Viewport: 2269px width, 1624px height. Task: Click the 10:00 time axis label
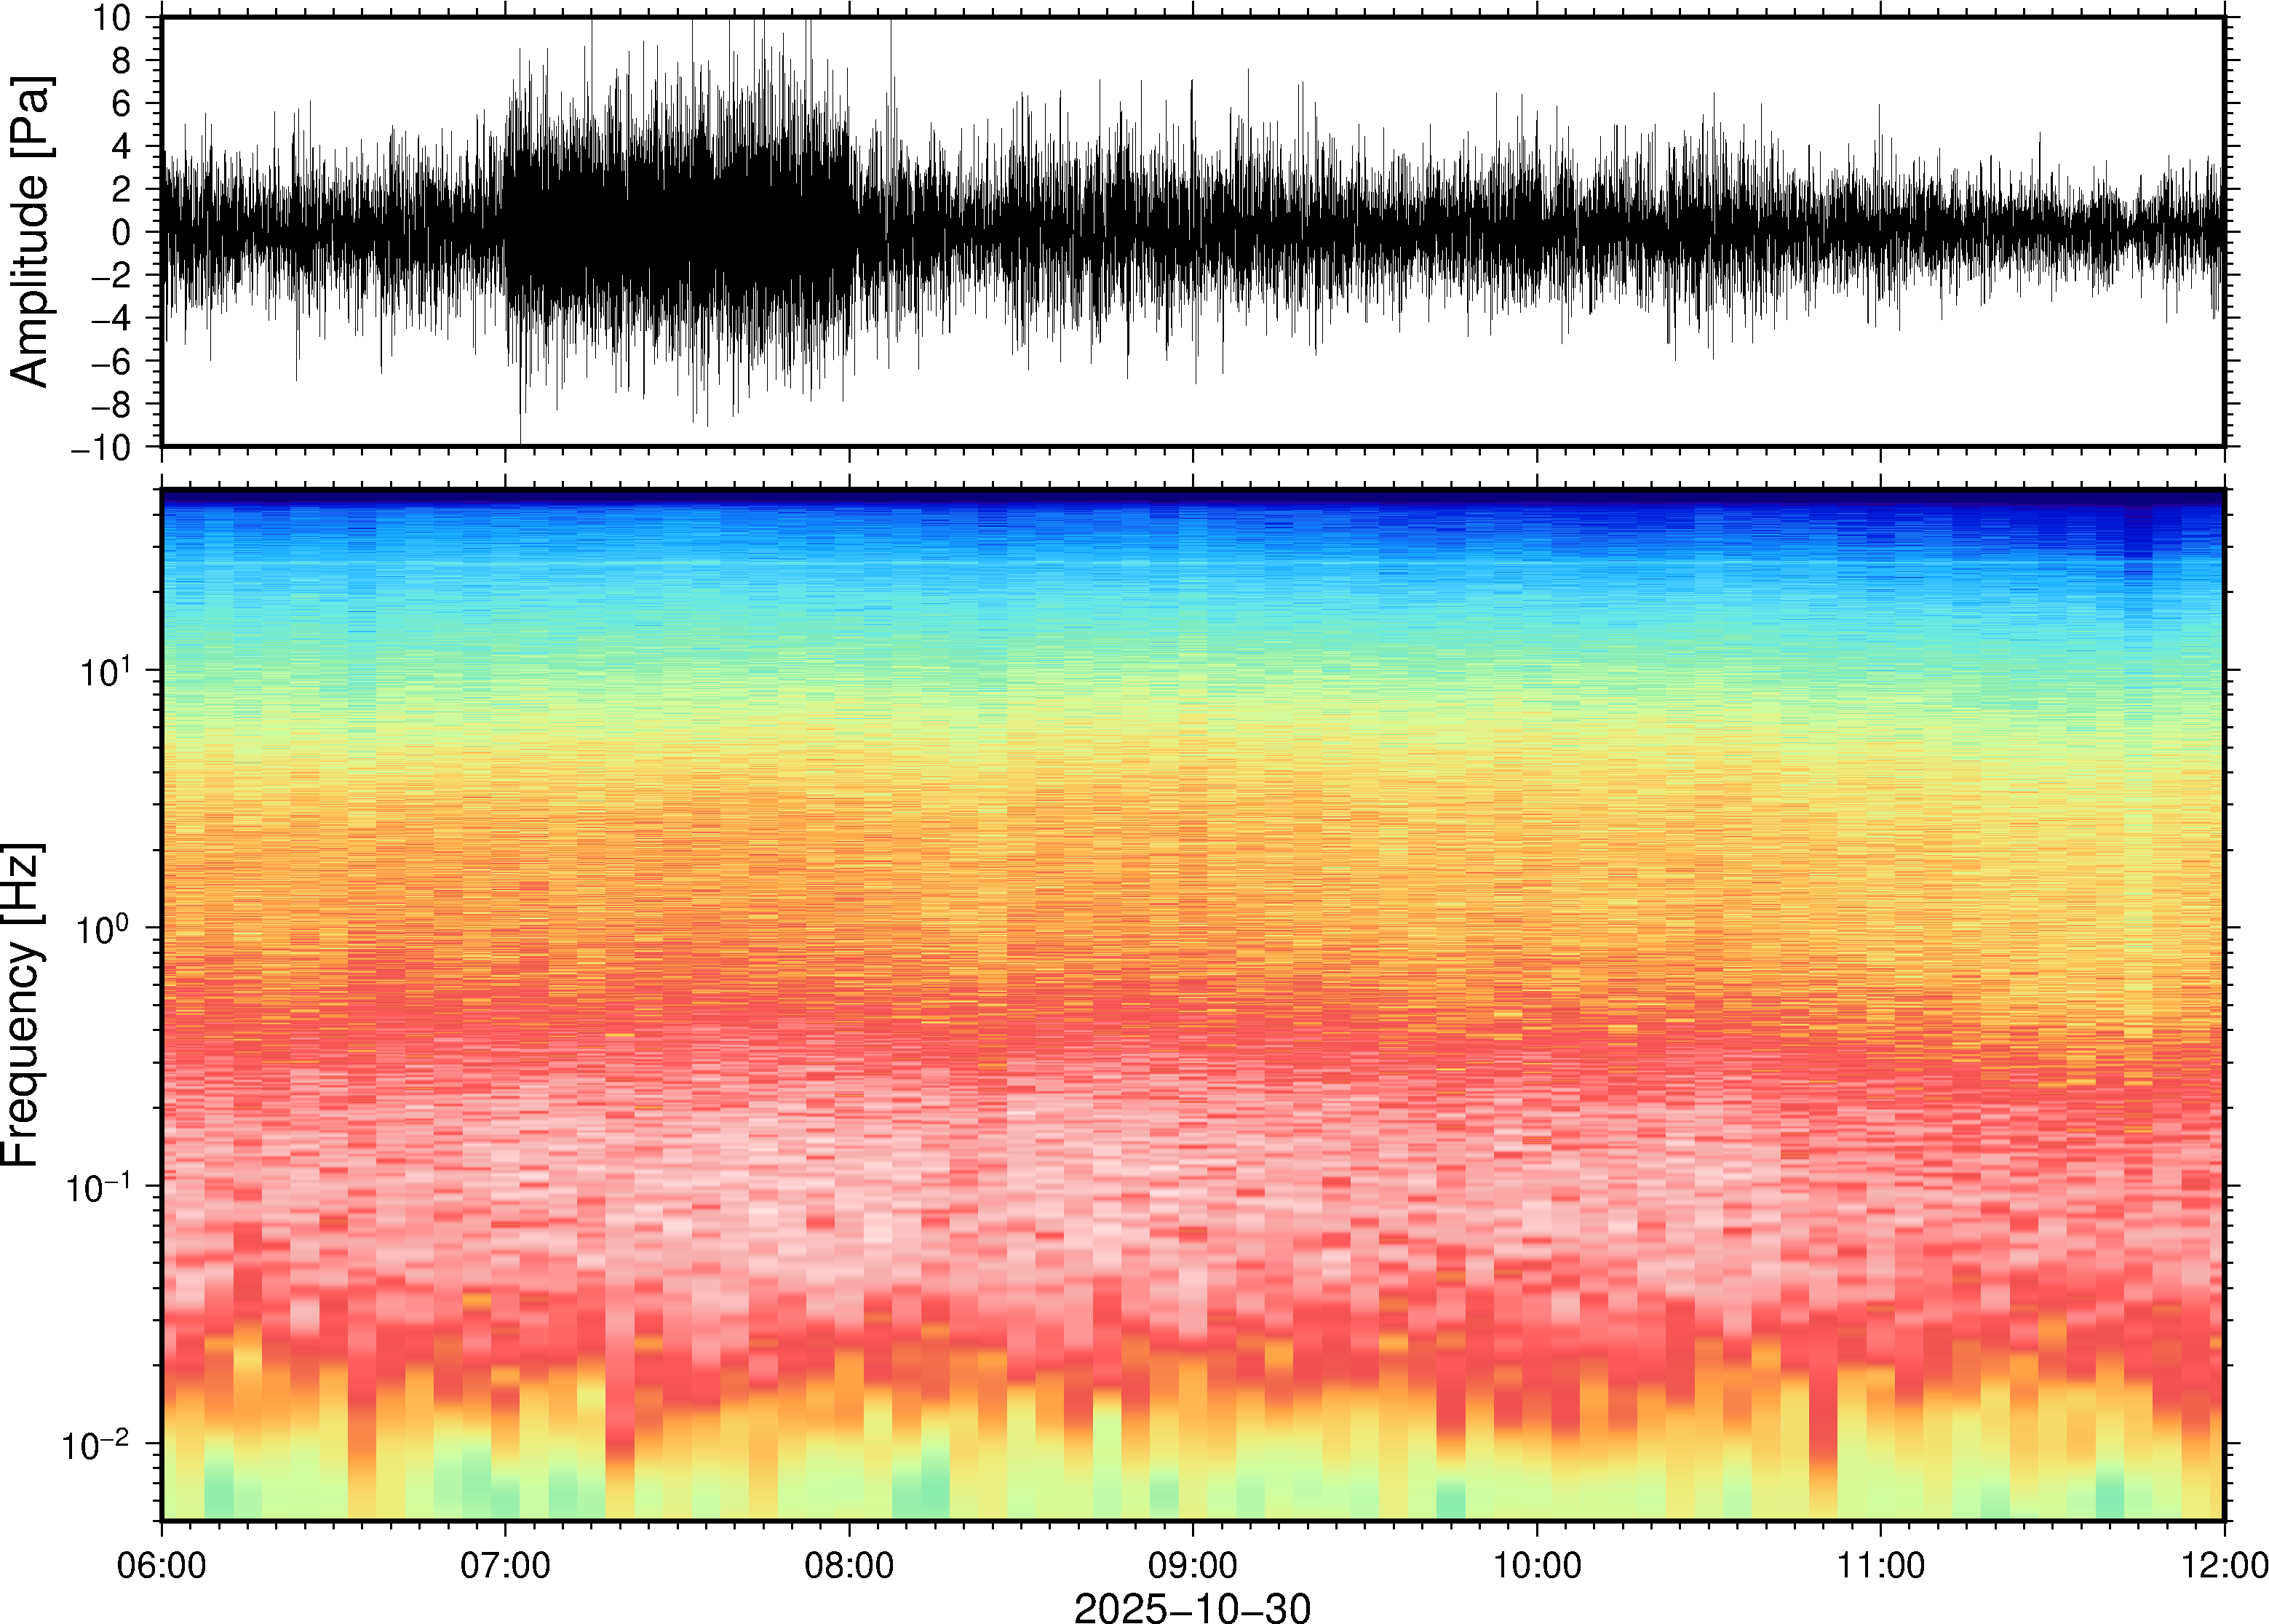1537,1564
